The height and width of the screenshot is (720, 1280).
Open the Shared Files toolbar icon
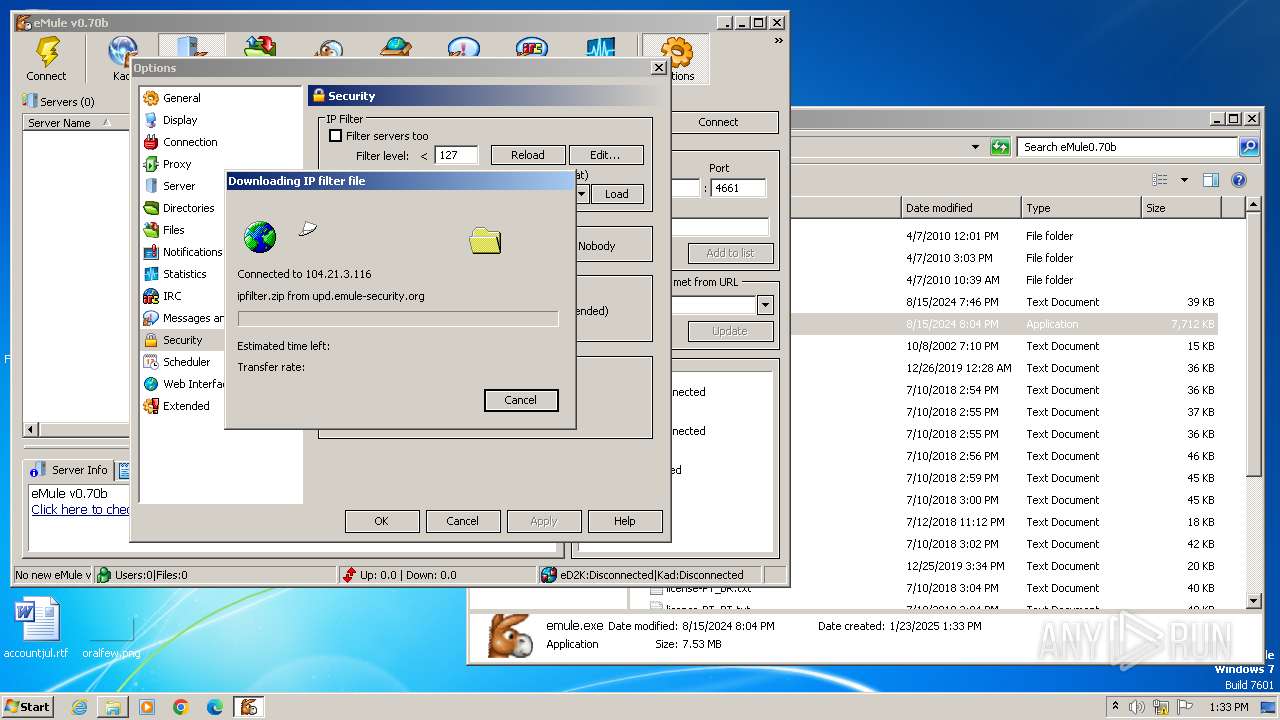tap(396, 48)
